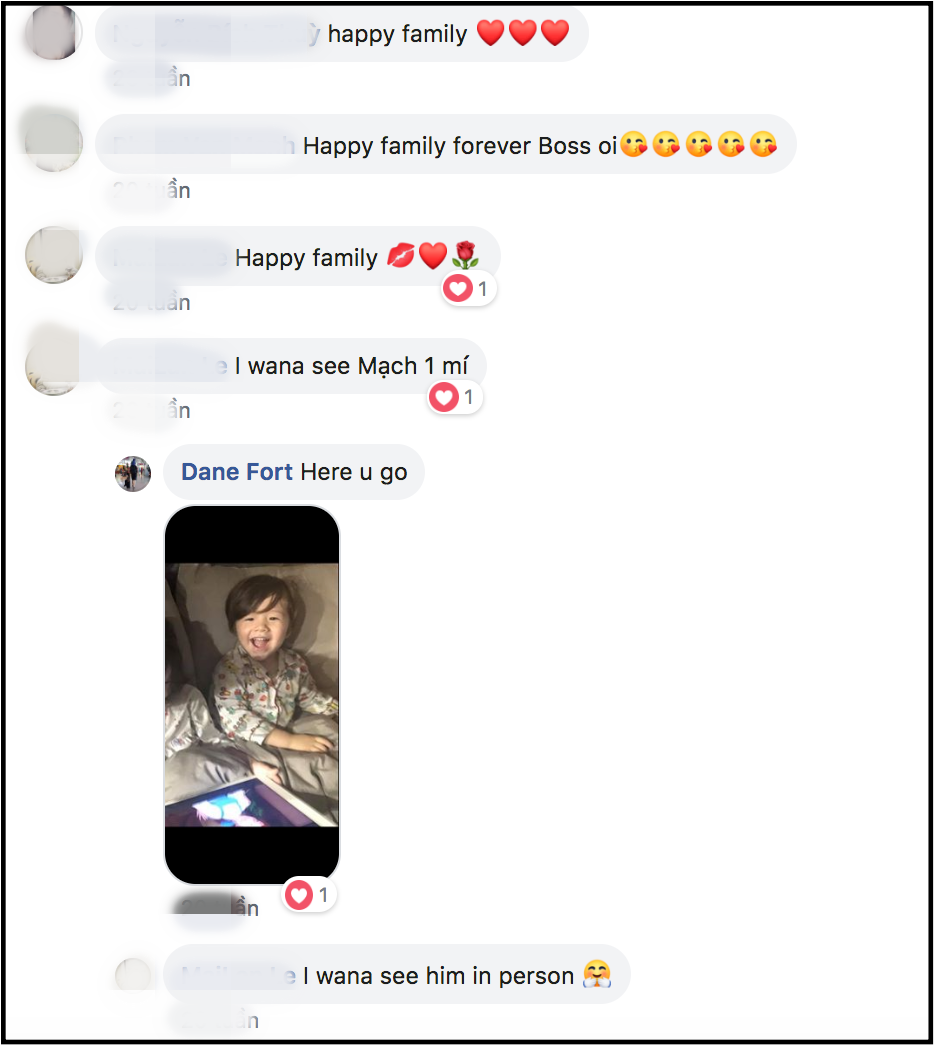The height and width of the screenshot is (1045, 934).
Task: Open avatar beside 'Happy family' rose comment
Action: [54, 255]
